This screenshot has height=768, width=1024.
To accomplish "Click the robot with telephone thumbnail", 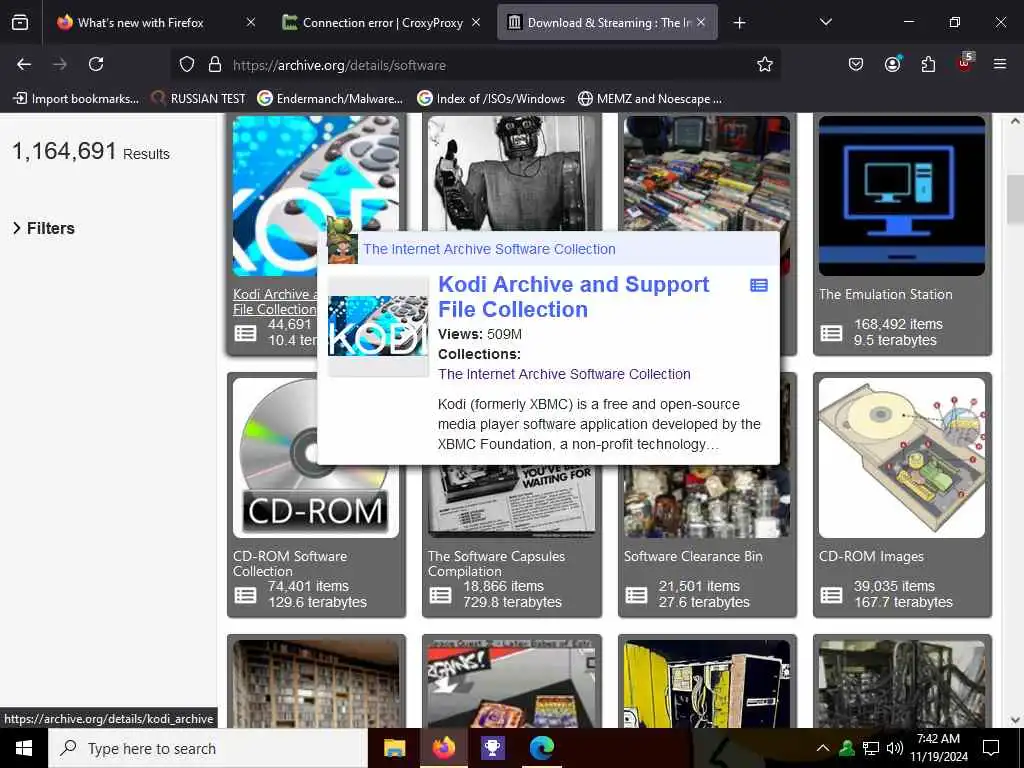I will click(513, 174).
